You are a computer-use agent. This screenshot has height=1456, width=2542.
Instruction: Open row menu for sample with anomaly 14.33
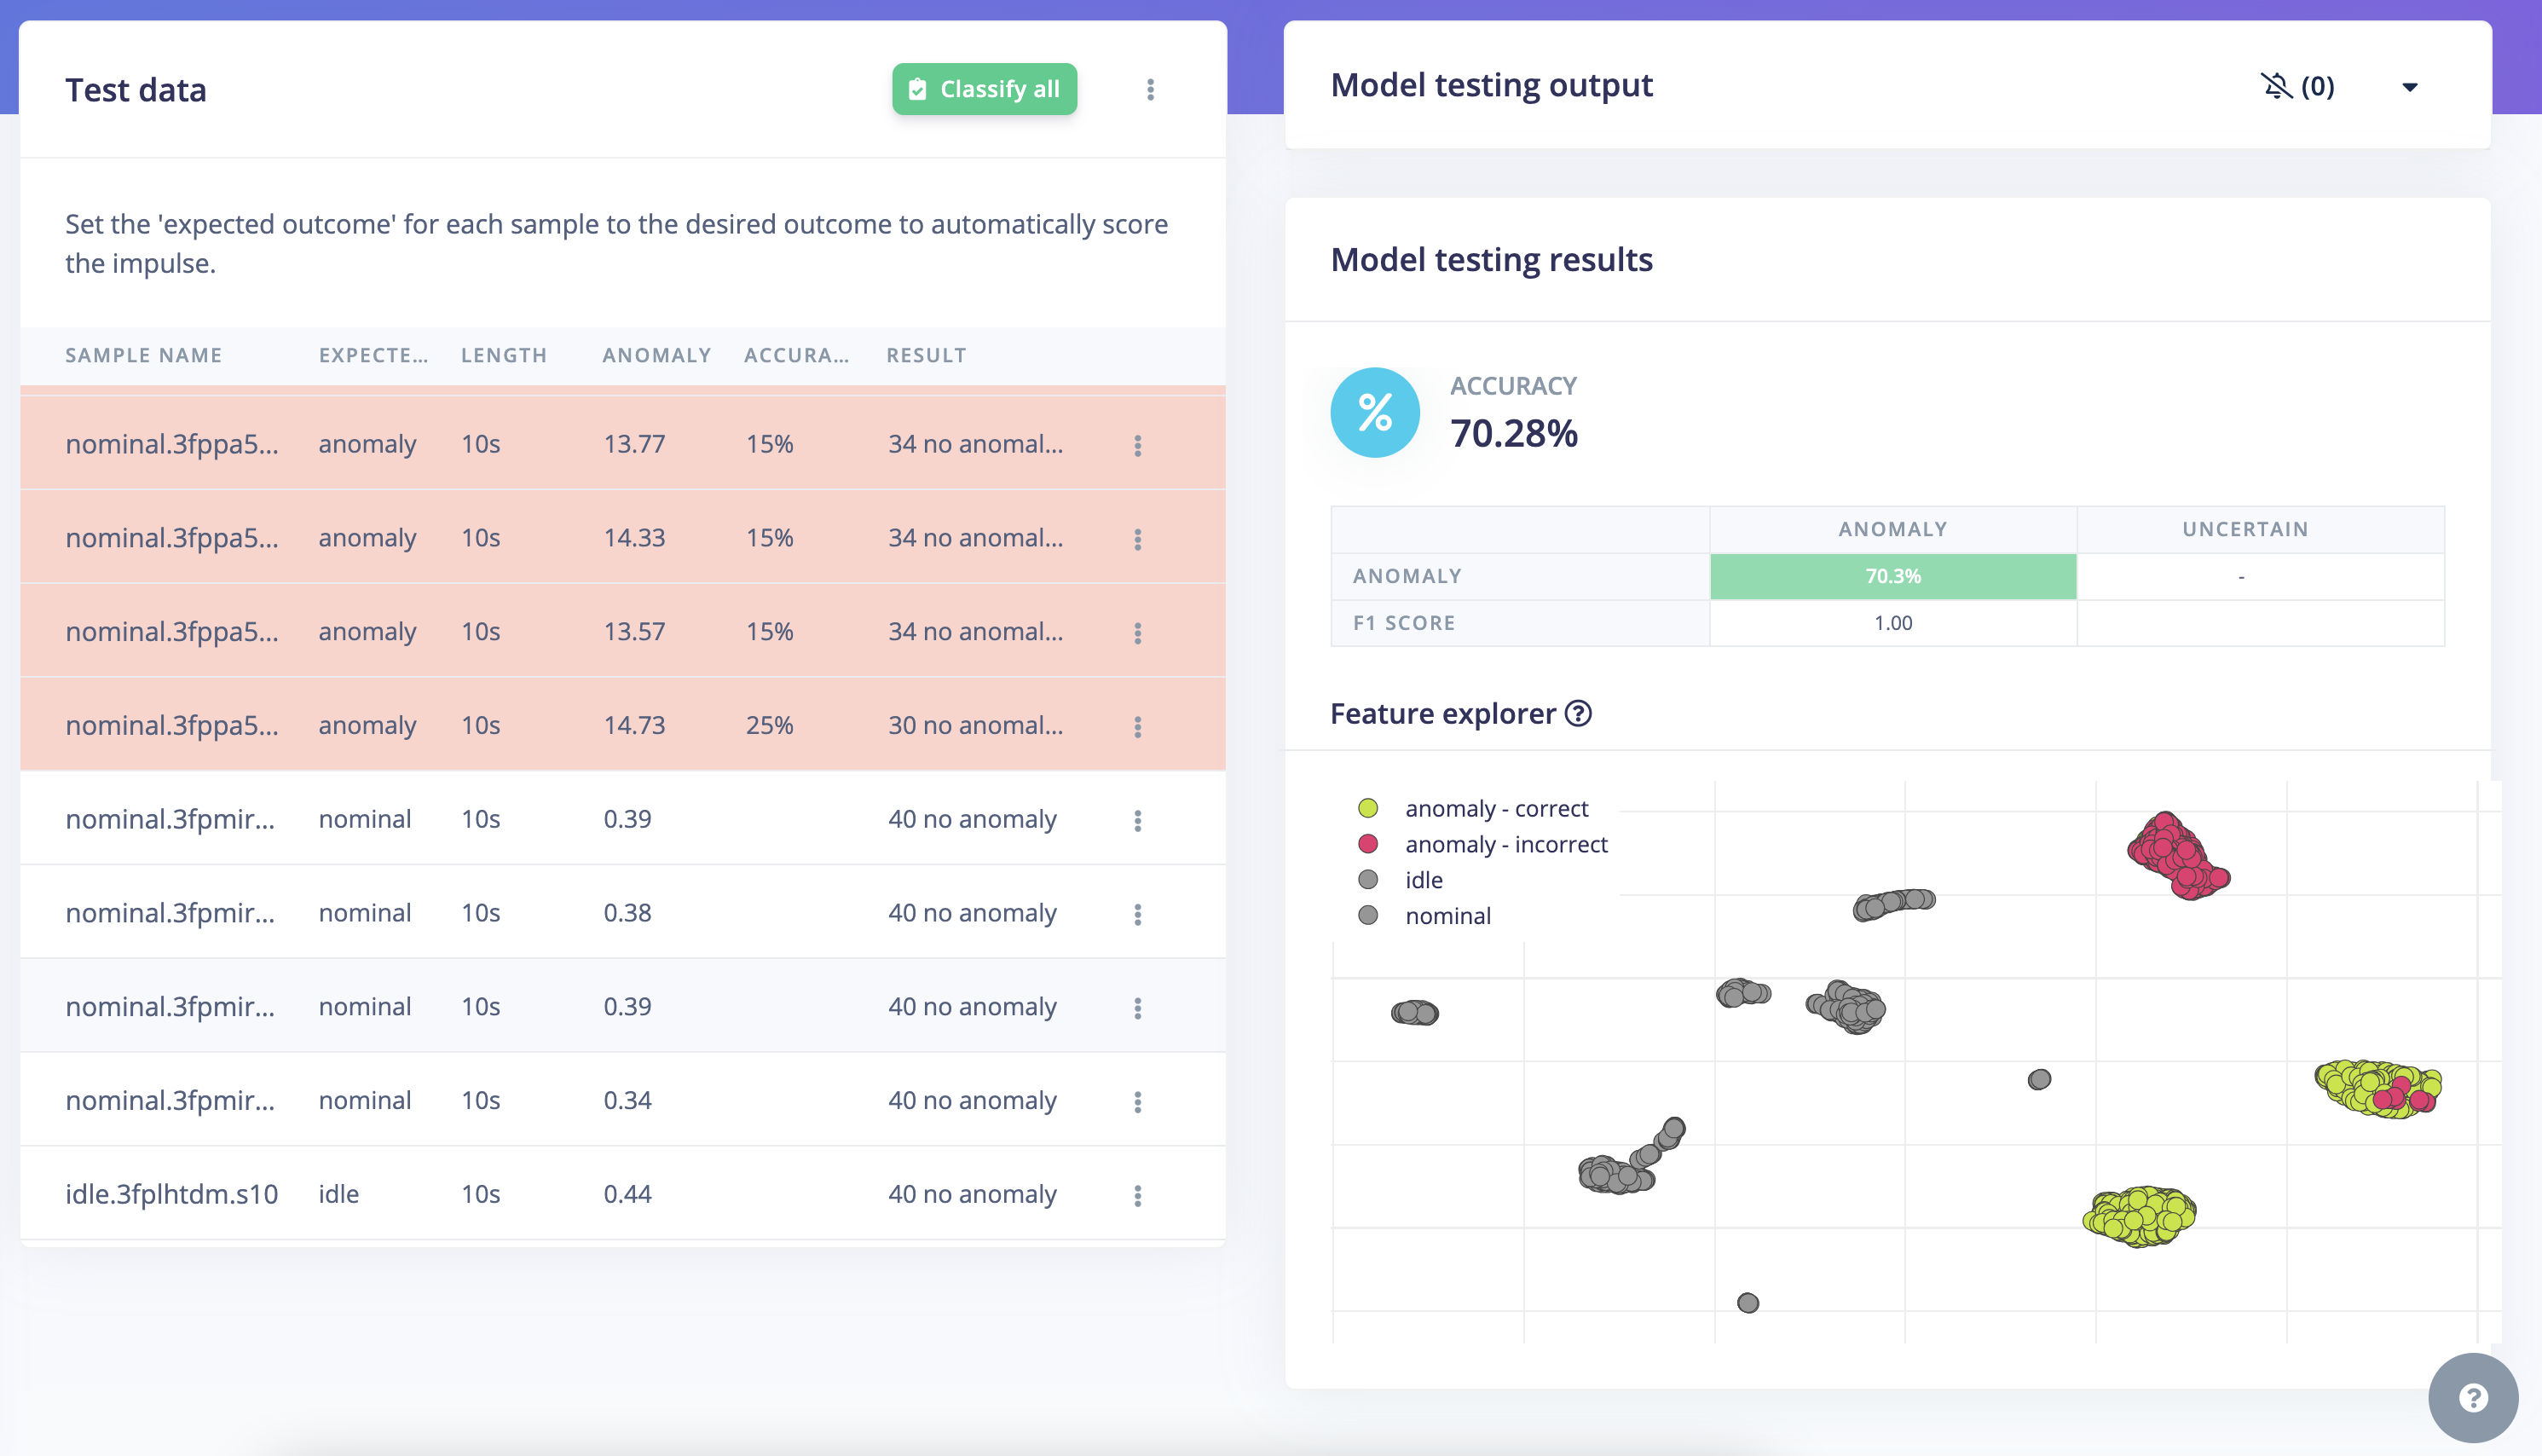tap(1137, 539)
